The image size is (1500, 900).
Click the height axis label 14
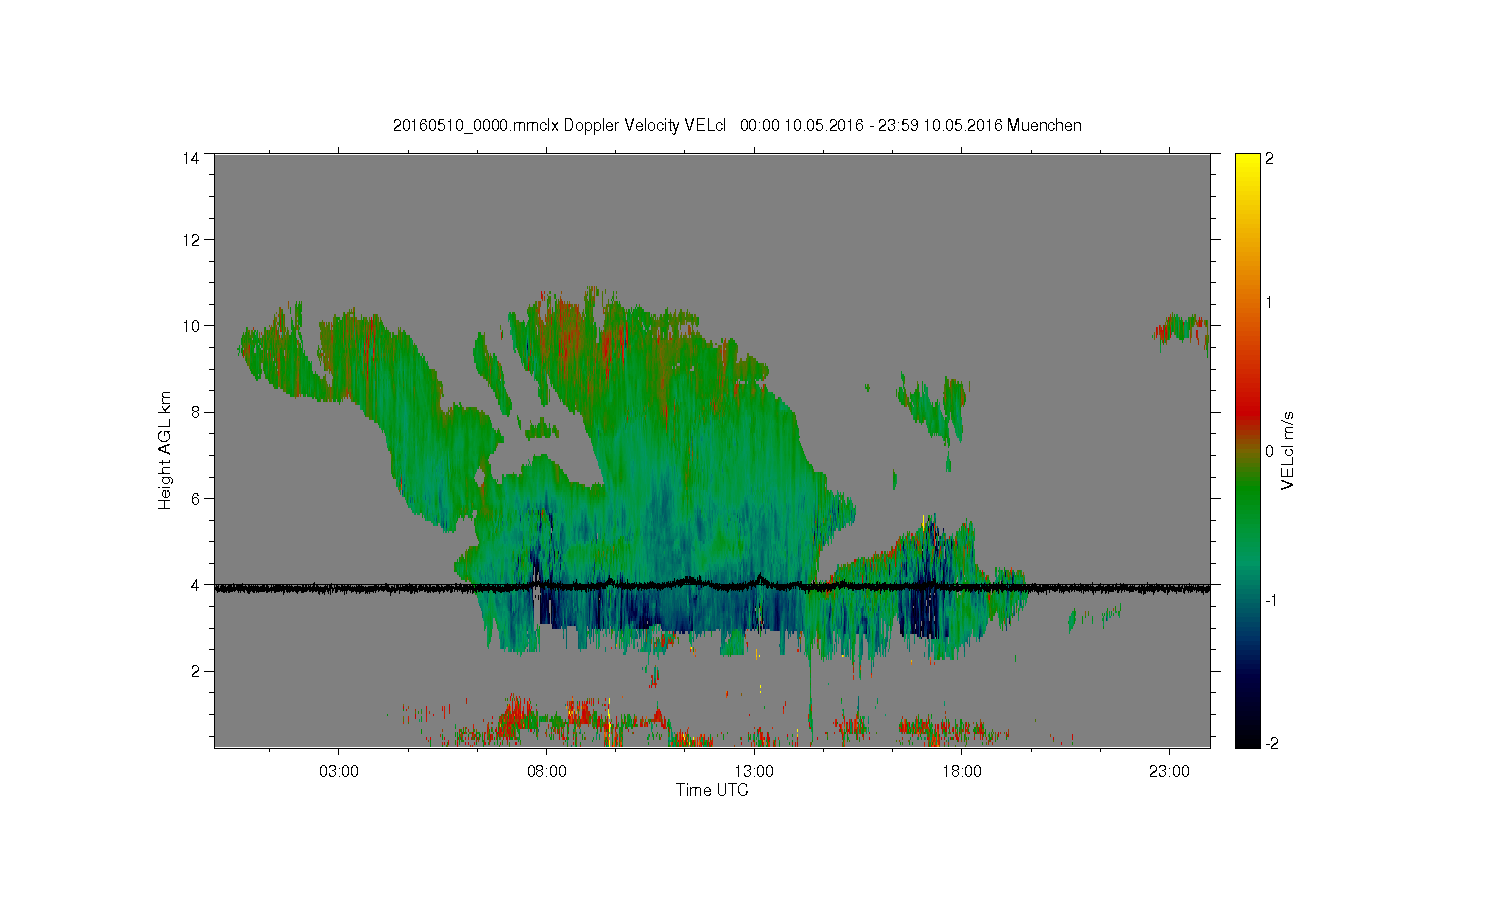[x=191, y=158]
